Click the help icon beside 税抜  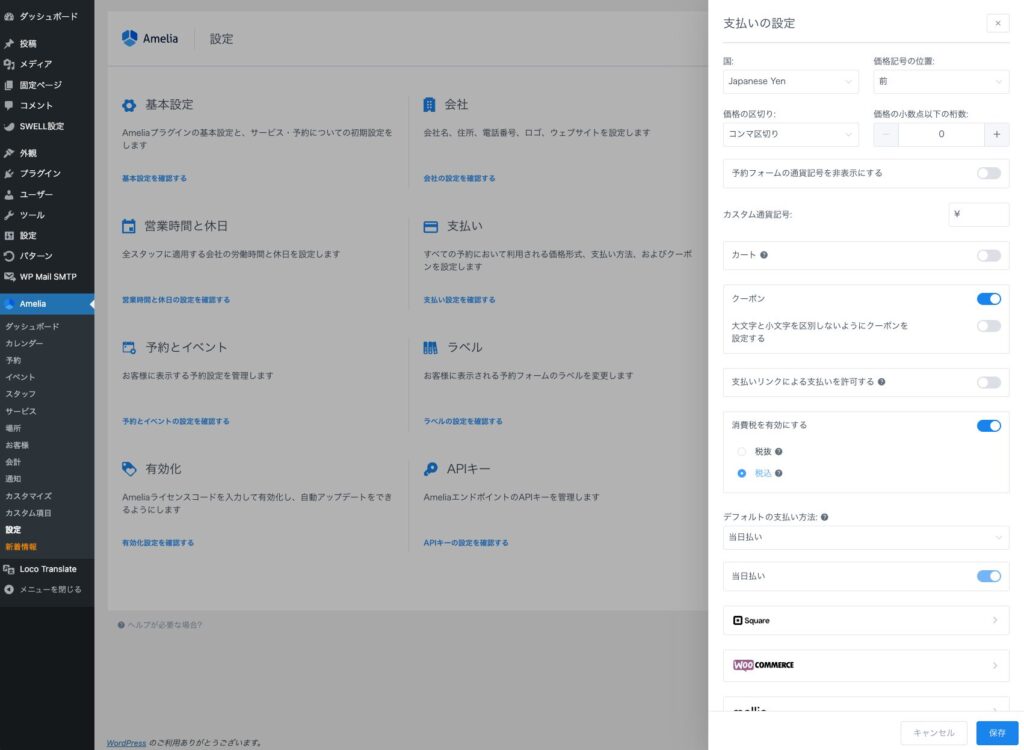coord(779,451)
